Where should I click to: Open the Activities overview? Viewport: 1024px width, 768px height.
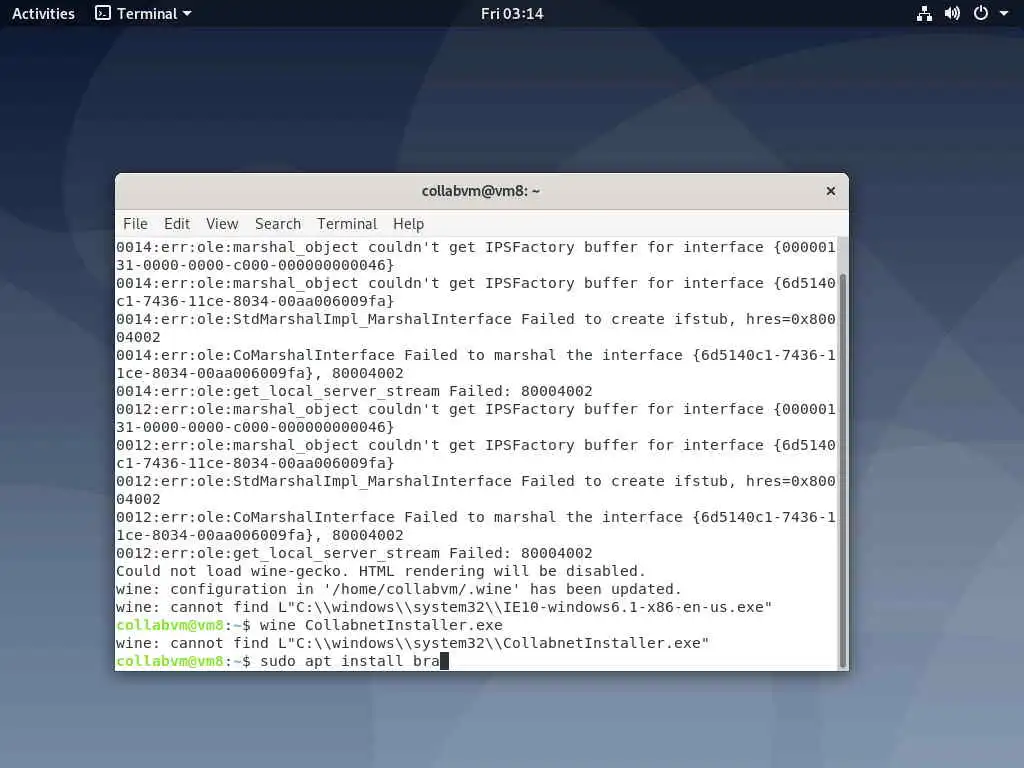[43, 14]
